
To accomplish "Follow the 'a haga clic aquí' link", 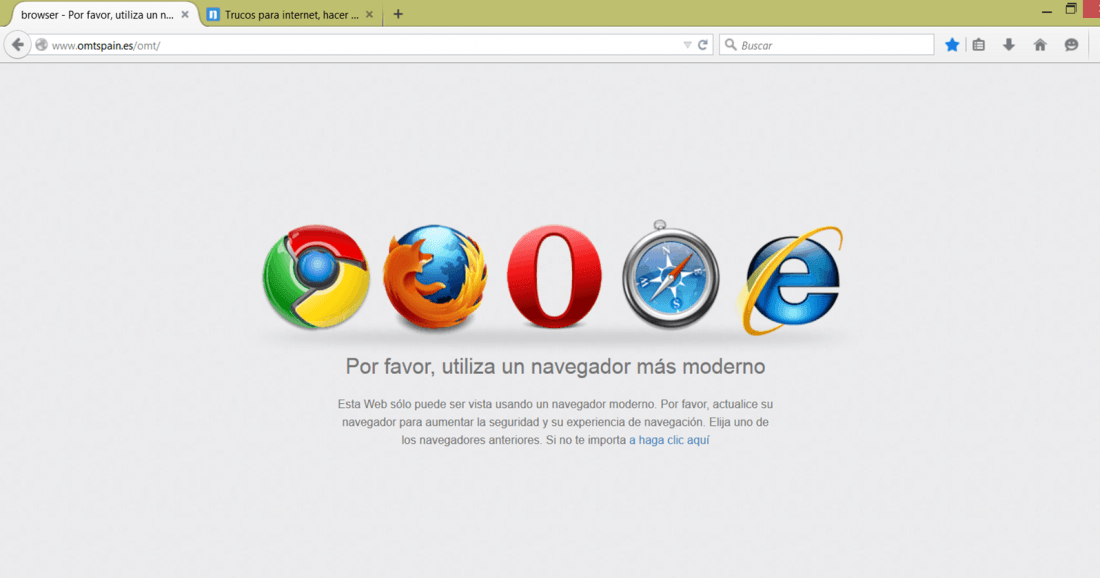I will 669,441.
